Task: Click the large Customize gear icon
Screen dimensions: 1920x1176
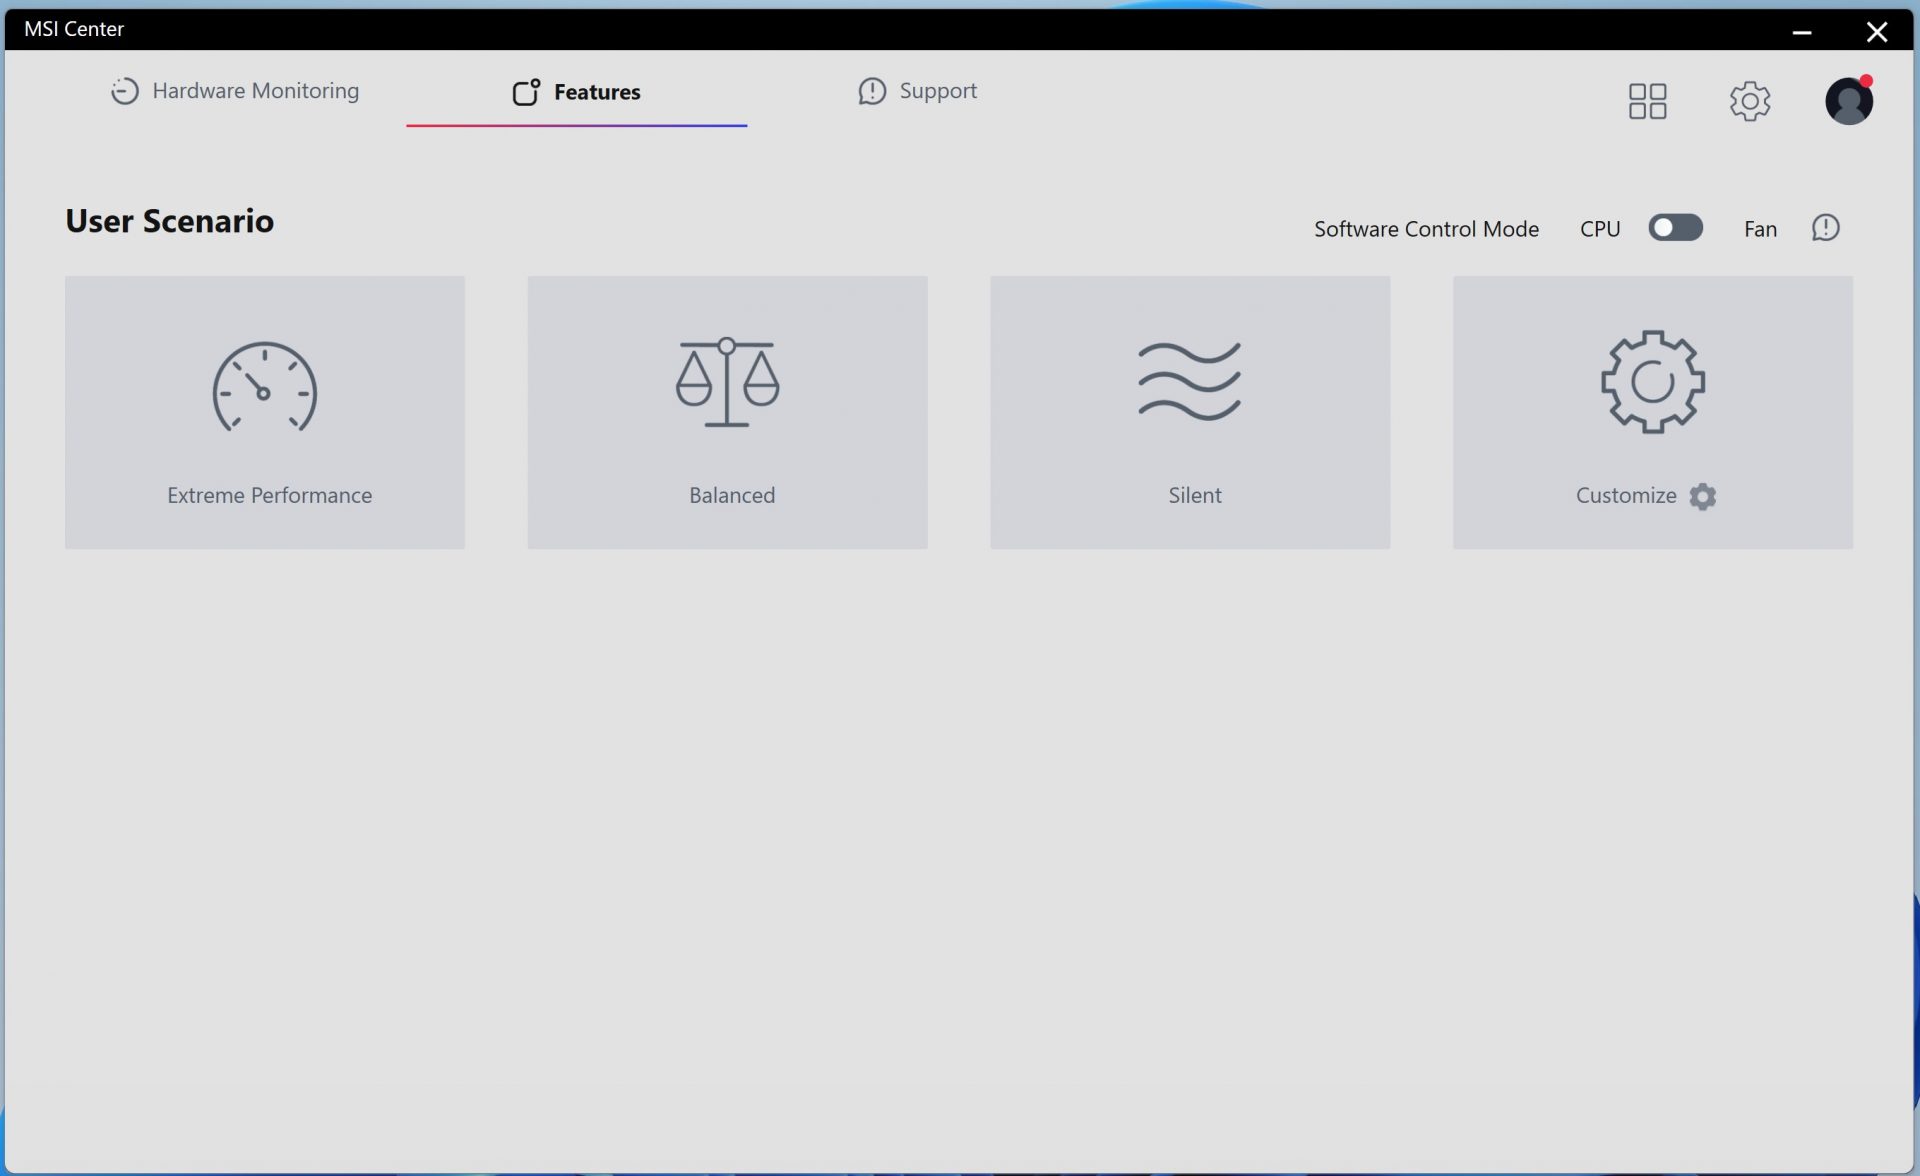Action: 1652,381
